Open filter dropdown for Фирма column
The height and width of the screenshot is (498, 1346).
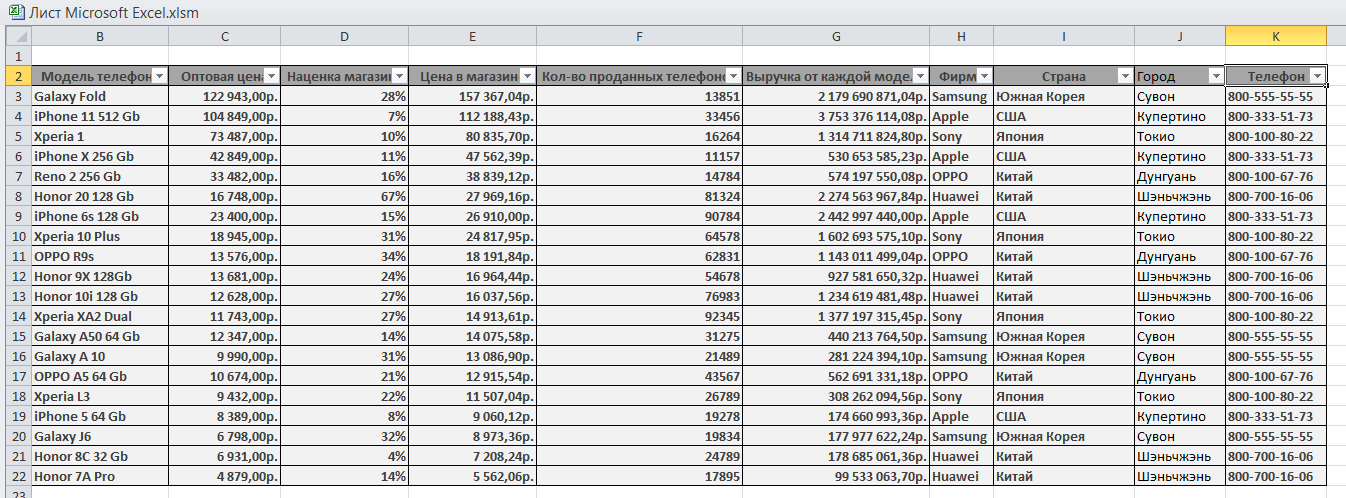click(x=984, y=76)
